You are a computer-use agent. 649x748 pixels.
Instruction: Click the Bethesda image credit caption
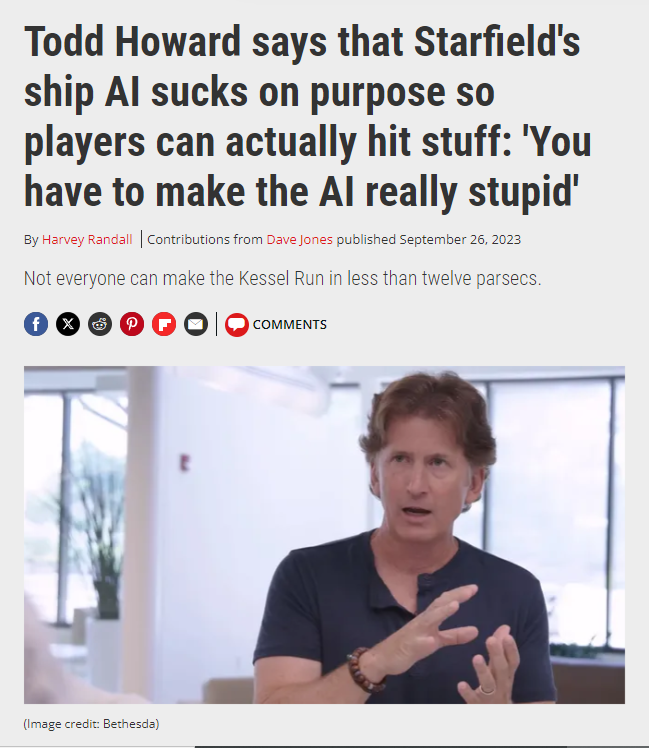coord(91,724)
